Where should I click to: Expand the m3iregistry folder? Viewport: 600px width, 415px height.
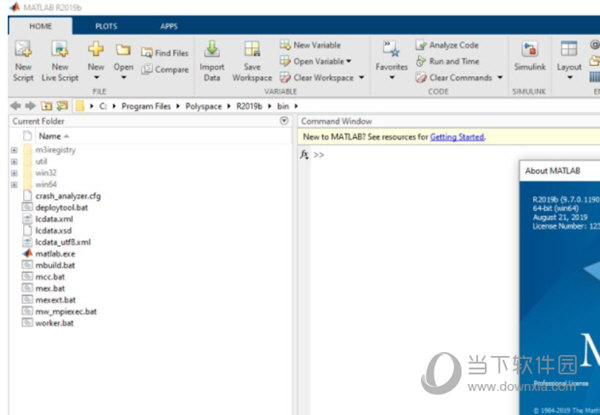[14, 149]
